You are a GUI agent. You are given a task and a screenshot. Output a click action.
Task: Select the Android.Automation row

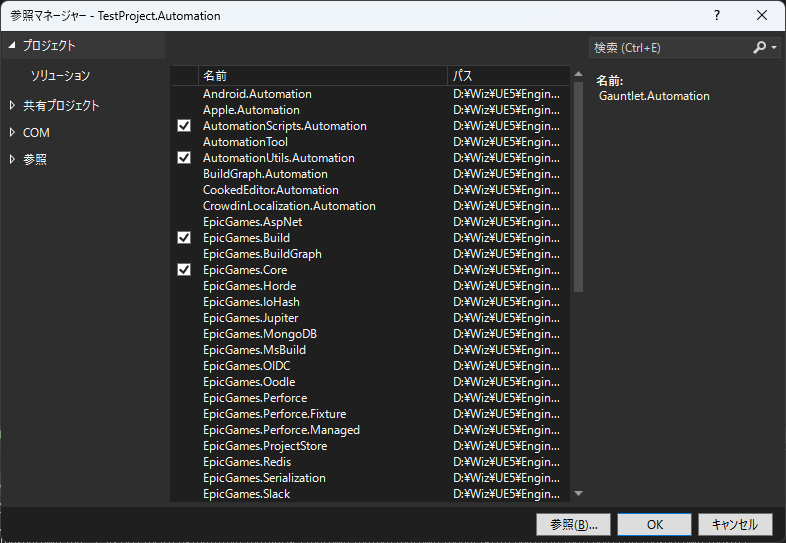click(371, 94)
